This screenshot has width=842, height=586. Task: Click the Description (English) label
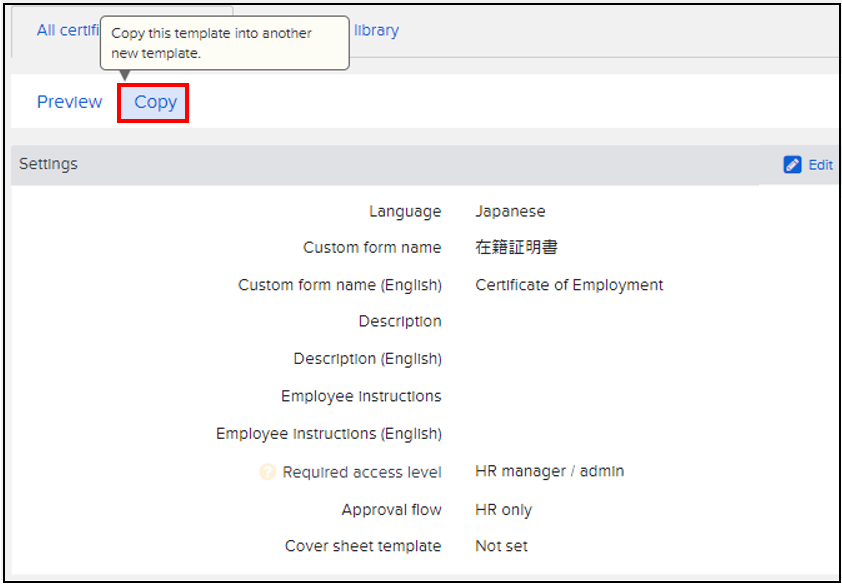[x=367, y=359]
